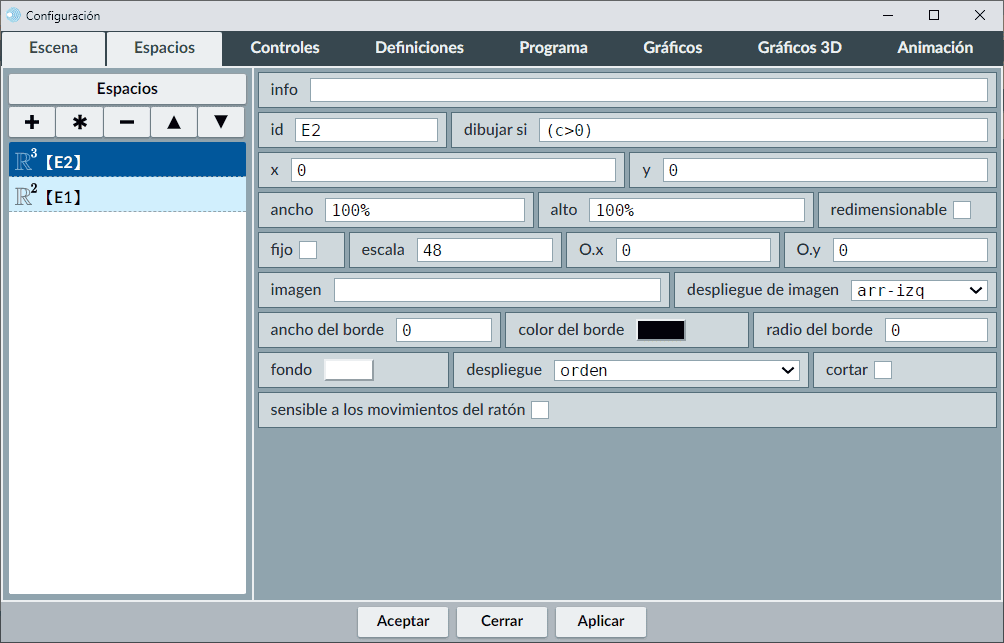The image size is (1004, 643).
Task: Click the minus icon to delete the space
Action: point(127,122)
